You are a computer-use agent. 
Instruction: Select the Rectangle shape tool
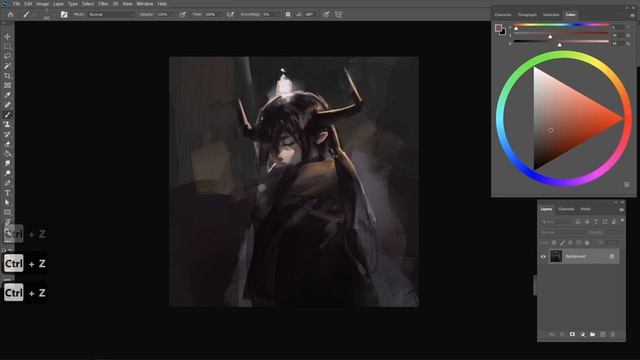7,212
